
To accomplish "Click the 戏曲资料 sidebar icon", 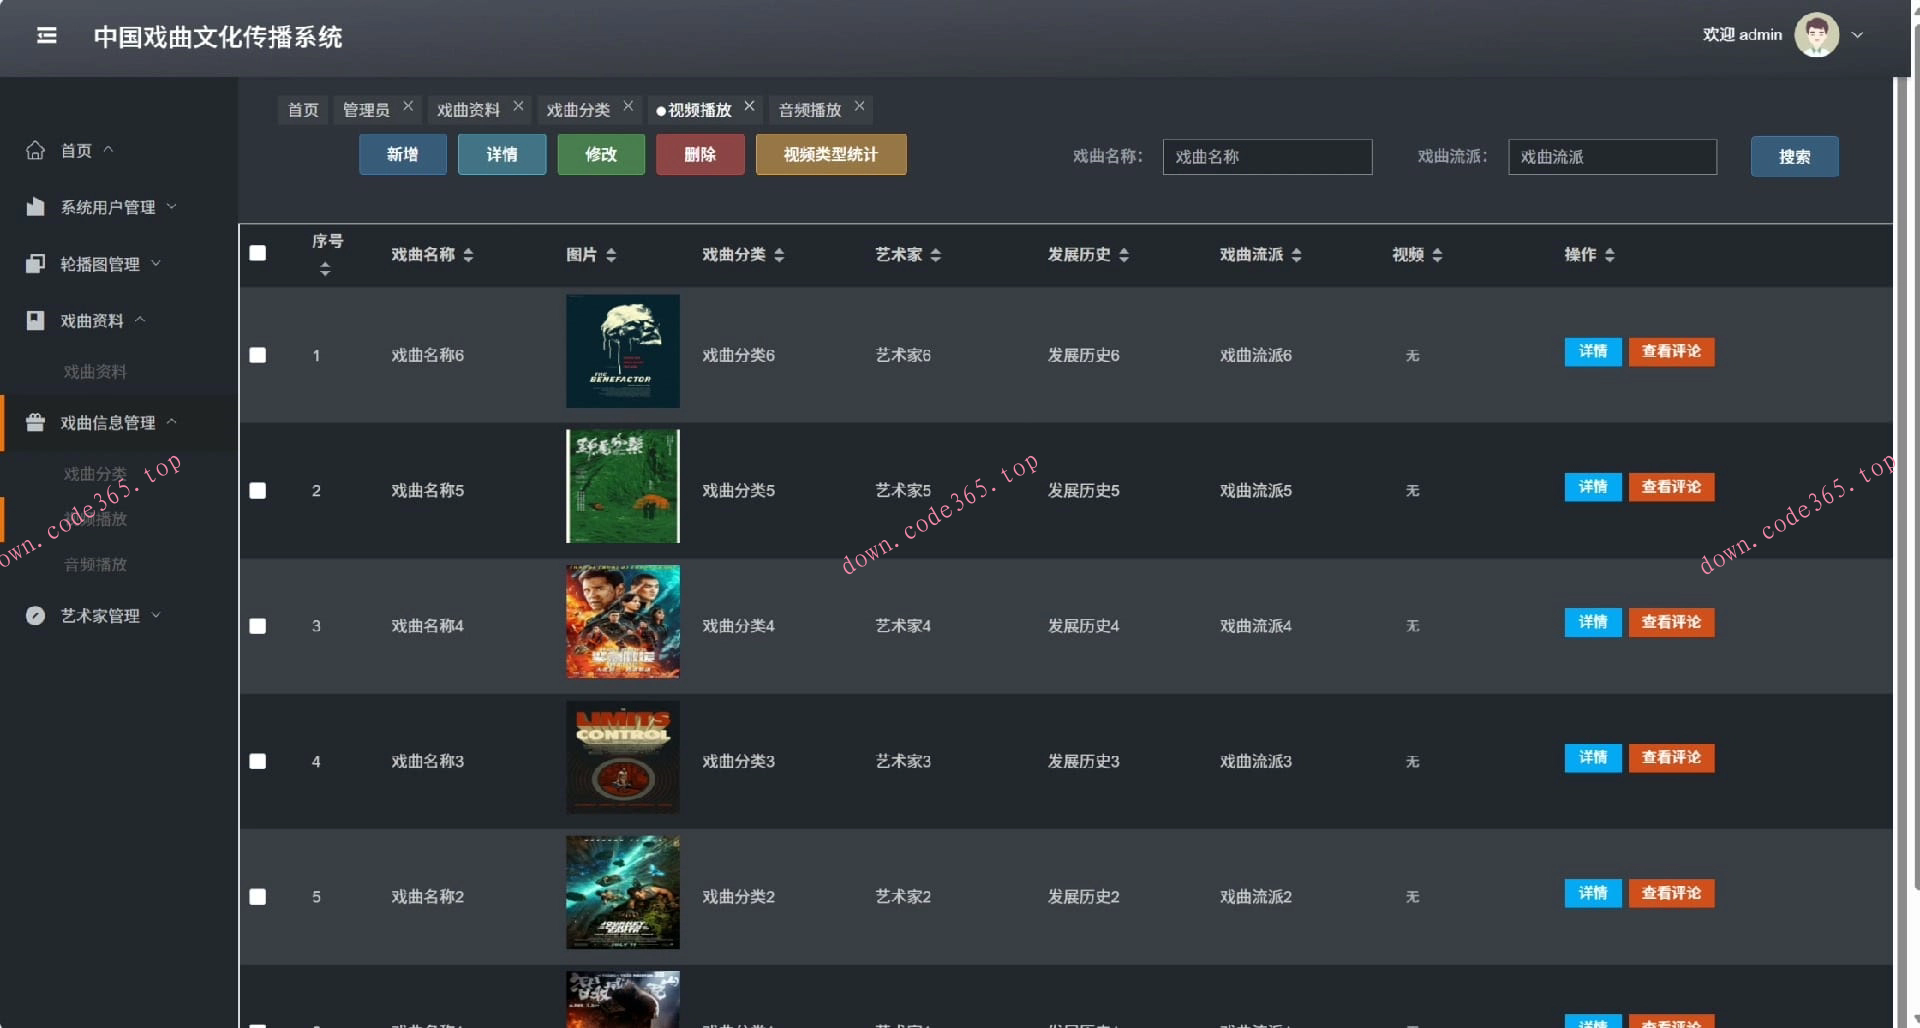I will [x=35, y=320].
